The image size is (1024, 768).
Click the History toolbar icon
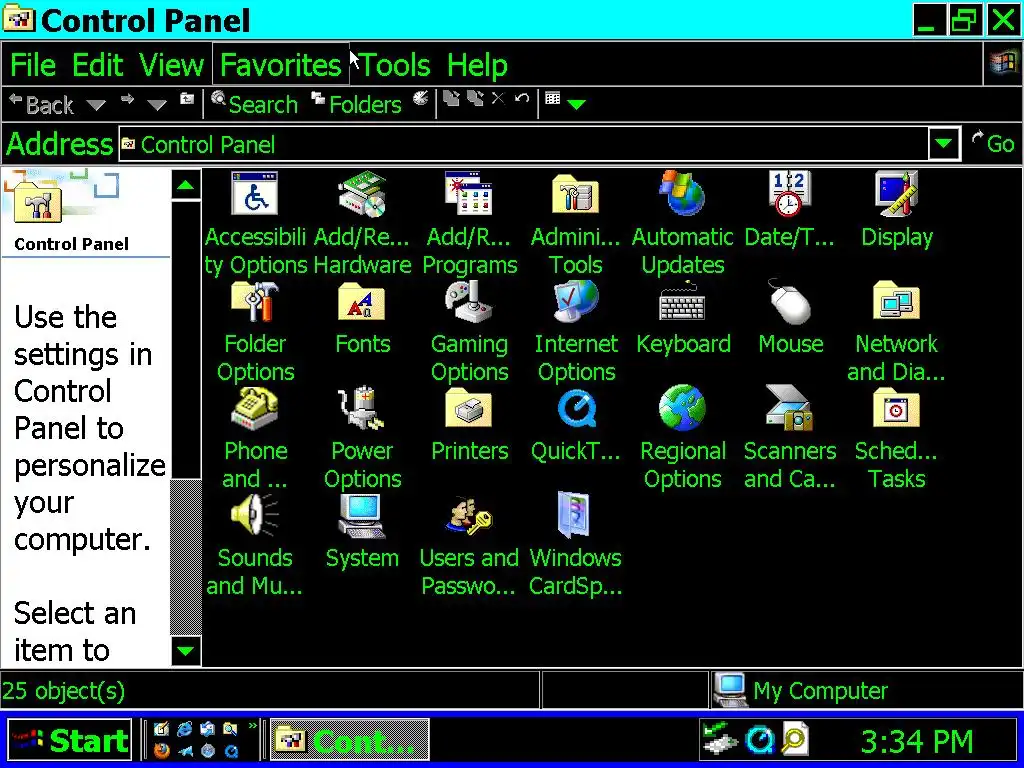point(421,99)
